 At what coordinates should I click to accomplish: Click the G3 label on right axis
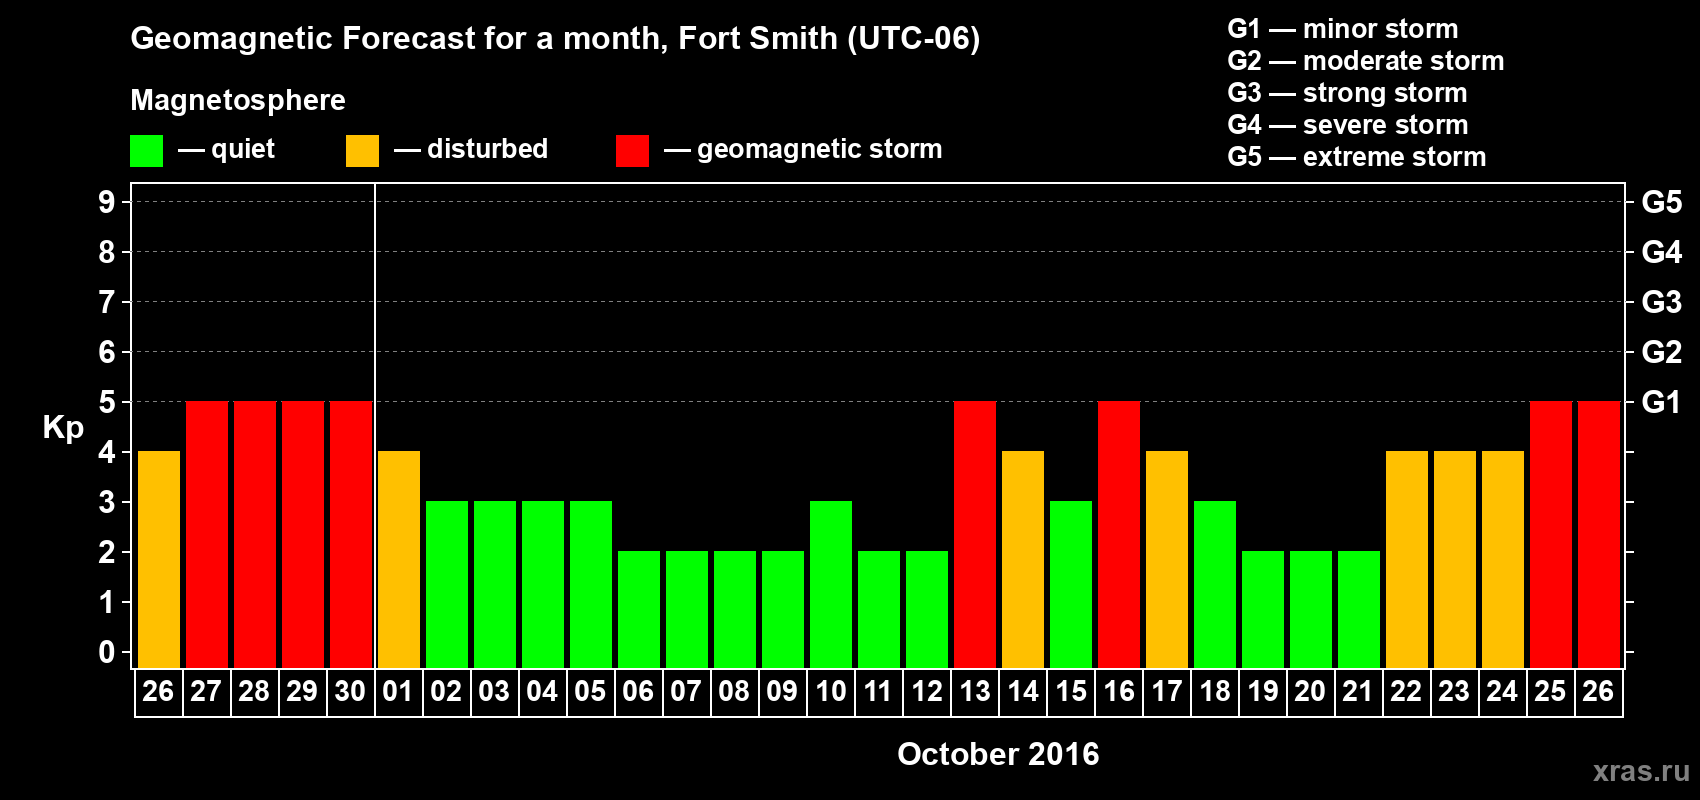tap(1661, 302)
